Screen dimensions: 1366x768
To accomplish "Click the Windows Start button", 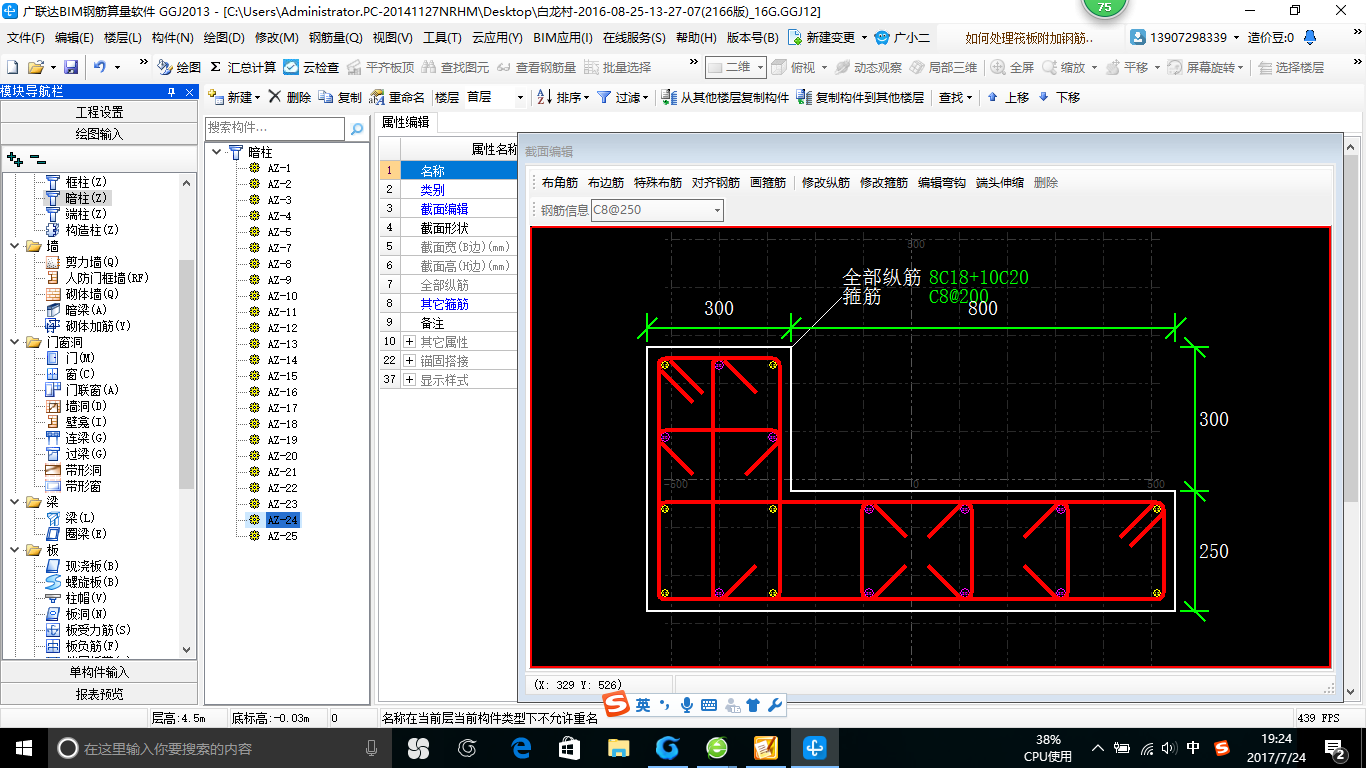I will pyautogui.click(x=23, y=747).
